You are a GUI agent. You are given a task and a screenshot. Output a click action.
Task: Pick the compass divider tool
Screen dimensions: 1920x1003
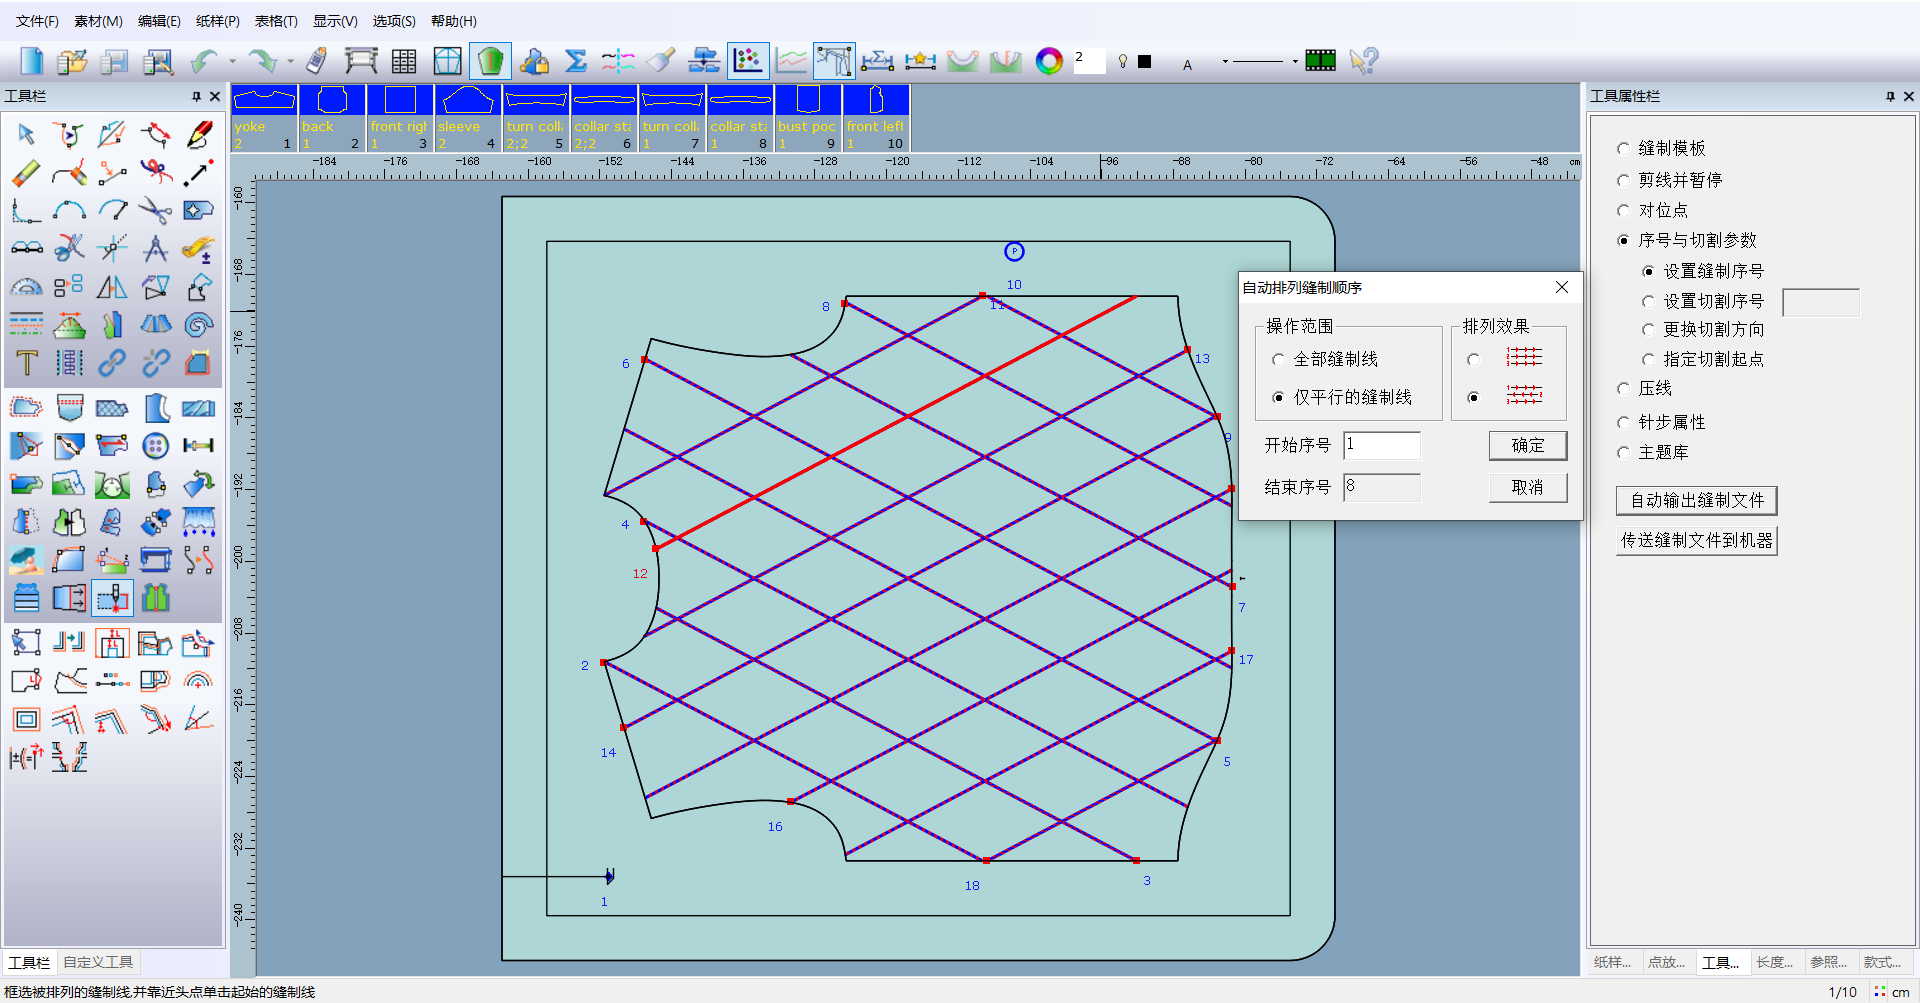(155, 248)
